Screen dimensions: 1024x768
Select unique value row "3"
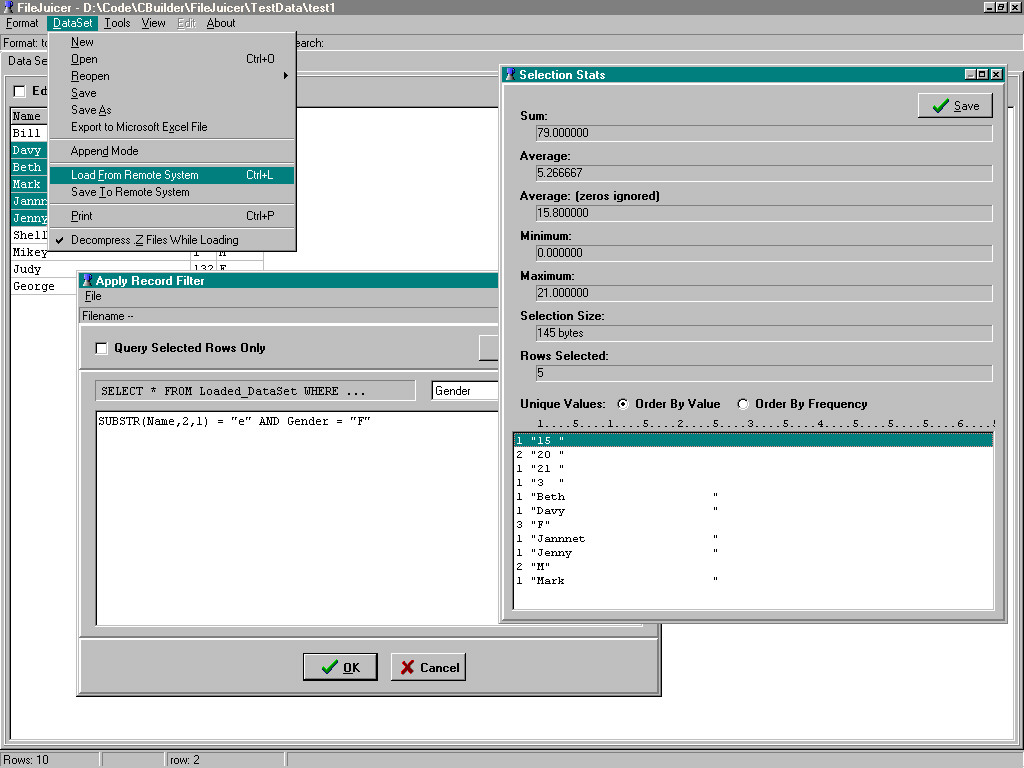754,483
